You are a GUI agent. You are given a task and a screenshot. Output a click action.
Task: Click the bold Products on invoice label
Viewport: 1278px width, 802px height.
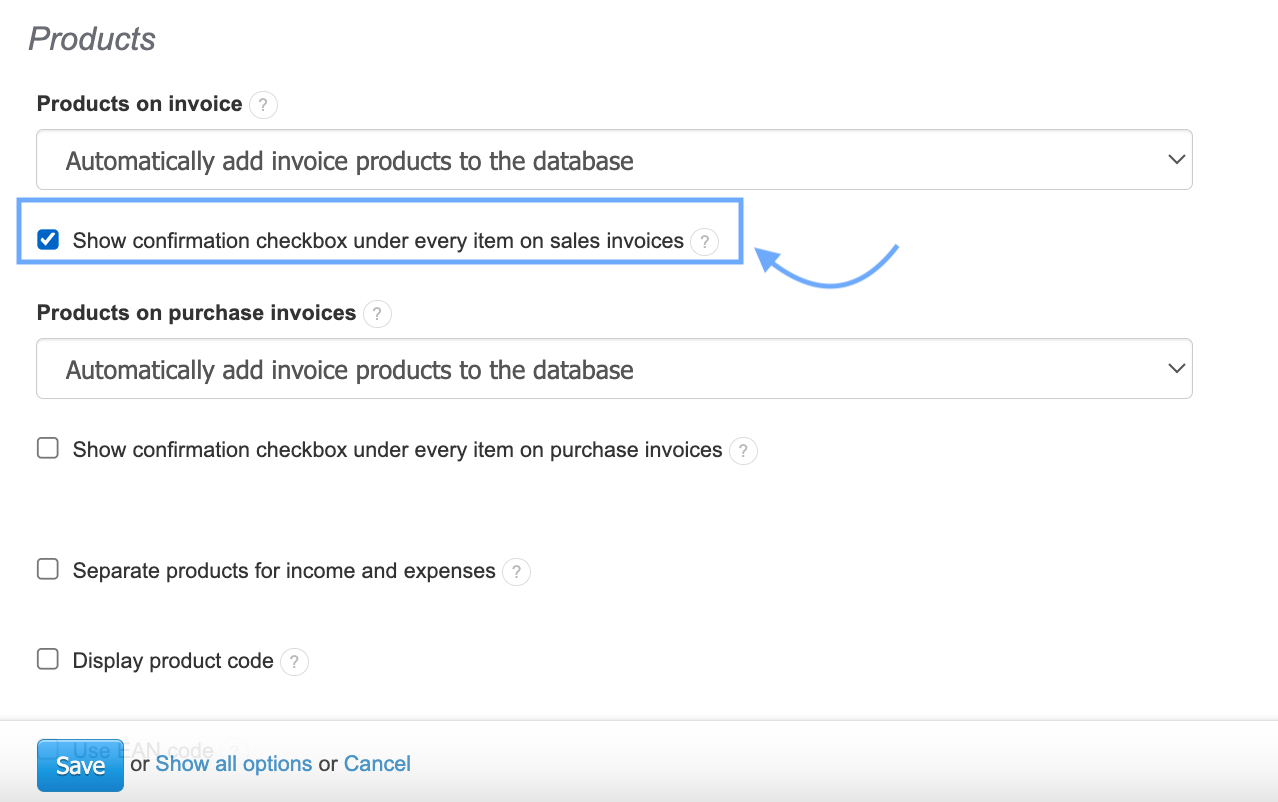140,104
